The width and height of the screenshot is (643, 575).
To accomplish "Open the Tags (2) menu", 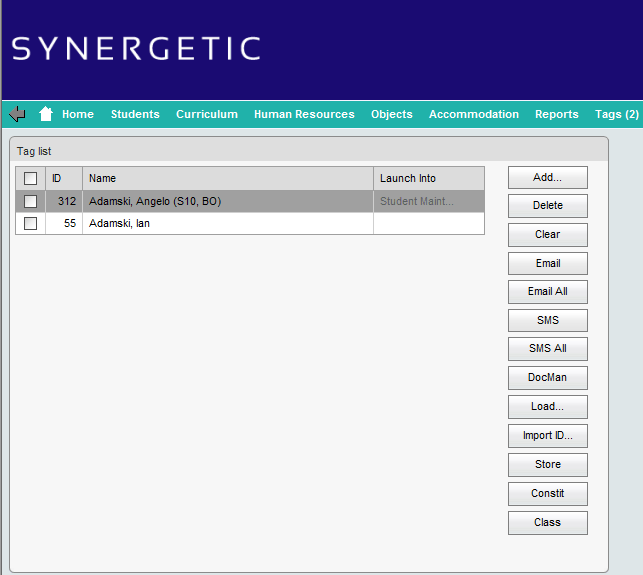I will click(x=617, y=114).
